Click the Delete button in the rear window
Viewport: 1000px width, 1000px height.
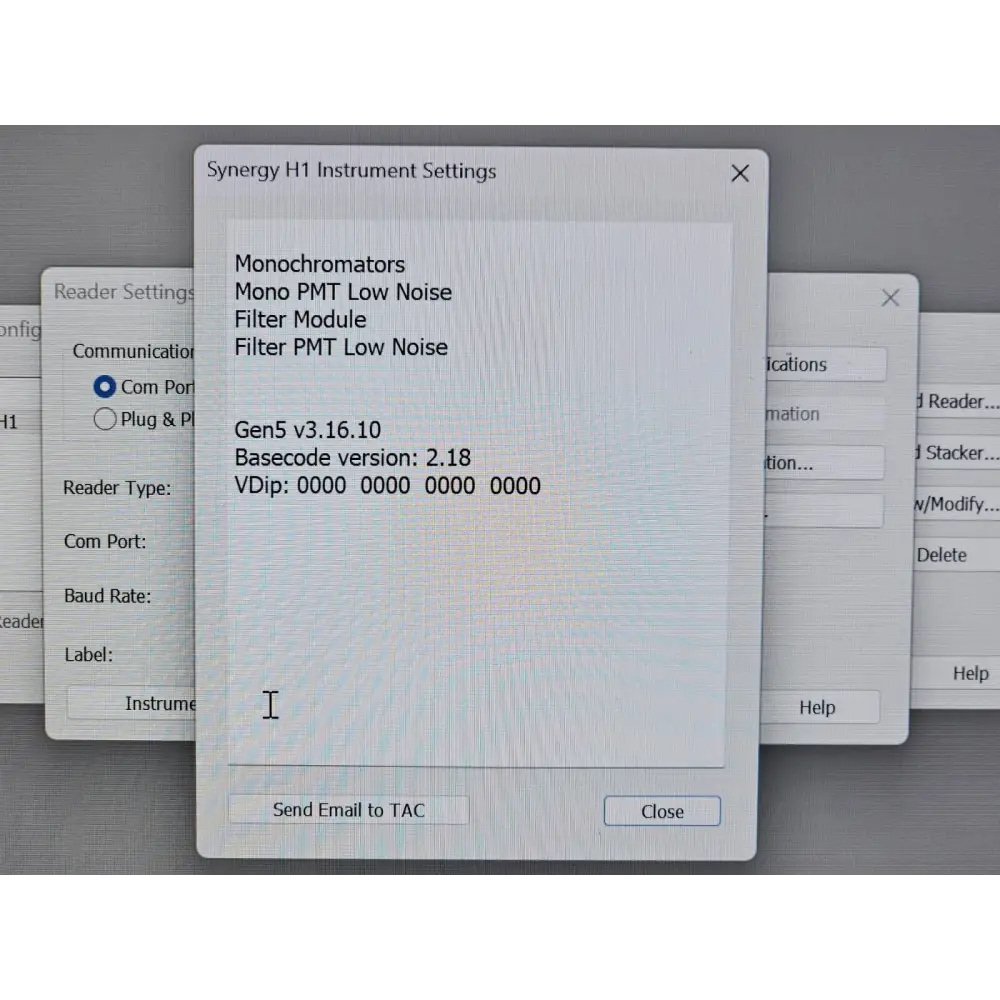tap(957, 555)
